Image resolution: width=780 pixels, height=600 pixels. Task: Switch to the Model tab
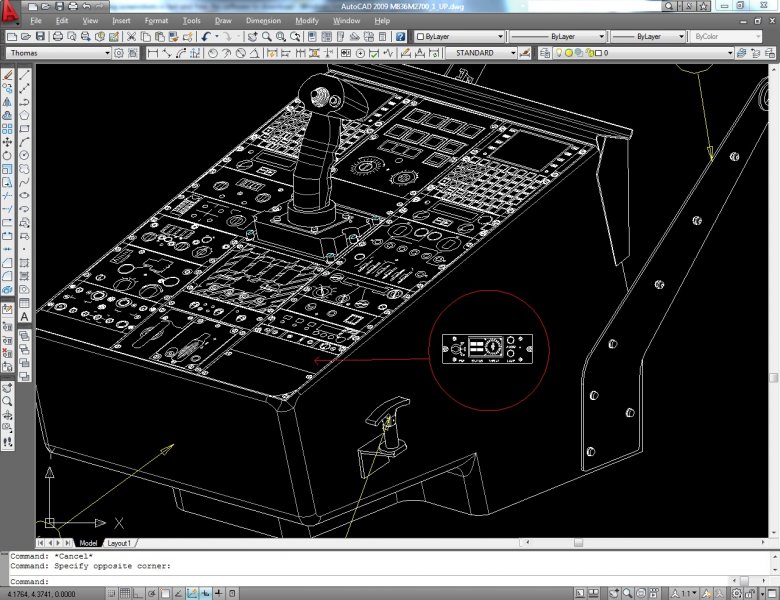point(88,543)
